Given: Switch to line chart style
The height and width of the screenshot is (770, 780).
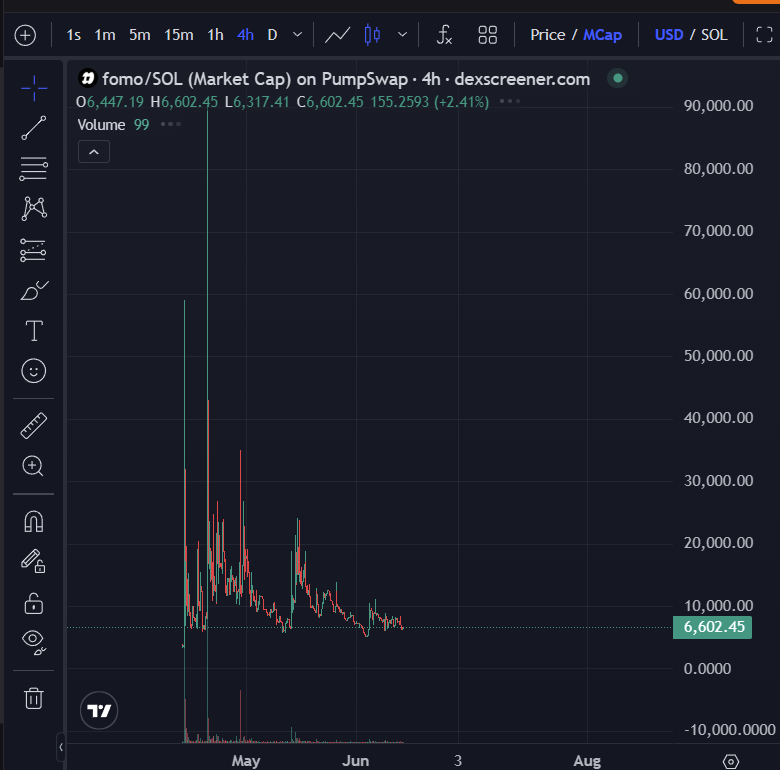Looking at the screenshot, I should pos(337,35).
